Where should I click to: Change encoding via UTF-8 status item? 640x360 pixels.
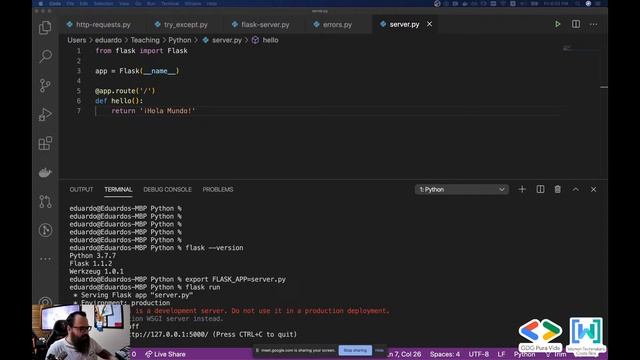[478, 354]
